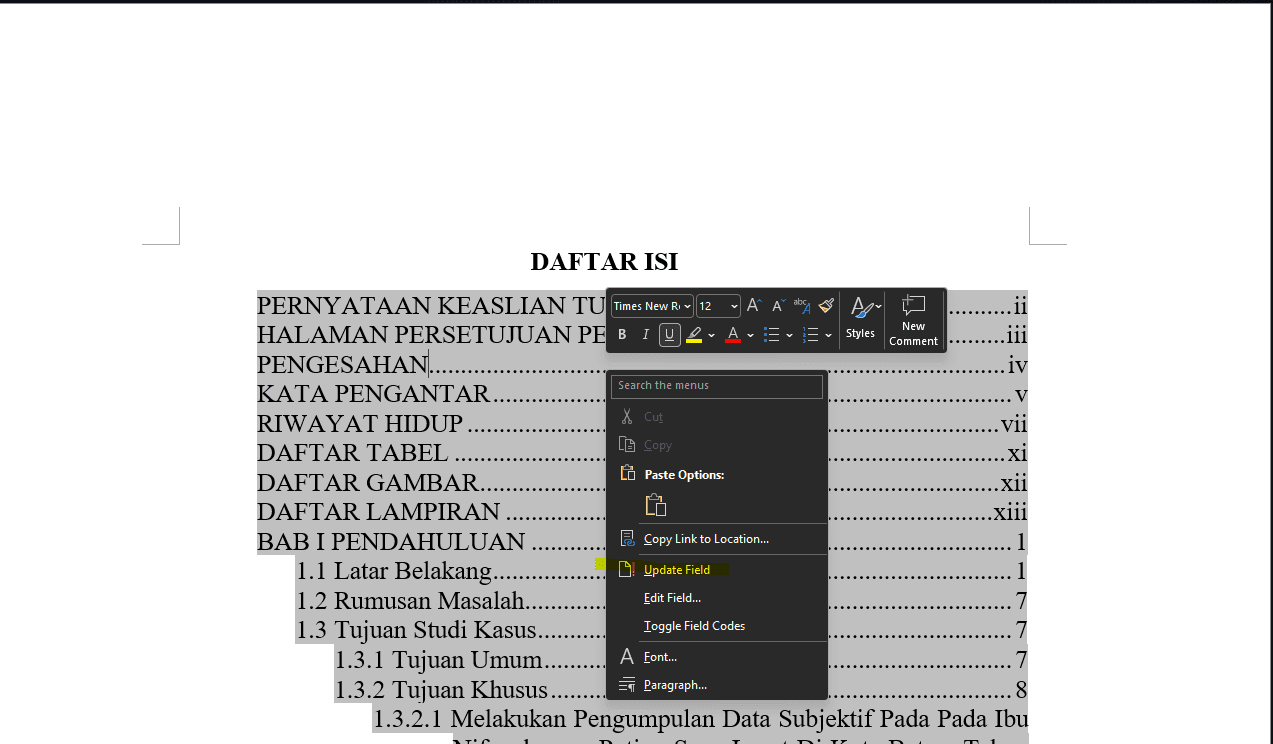This screenshot has width=1273, height=744.
Task: Open the Styles gallery in mini toolbar
Action: click(x=861, y=319)
